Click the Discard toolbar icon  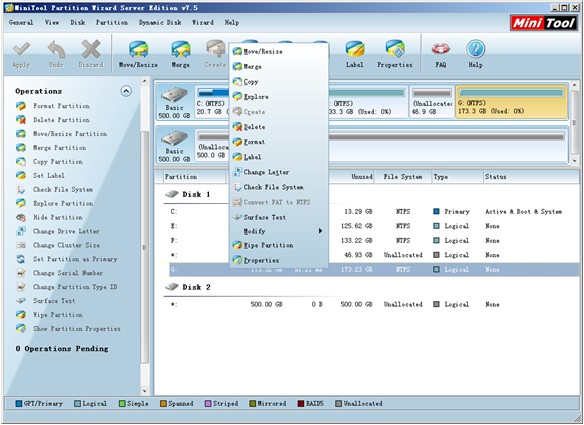pos(91,55)
